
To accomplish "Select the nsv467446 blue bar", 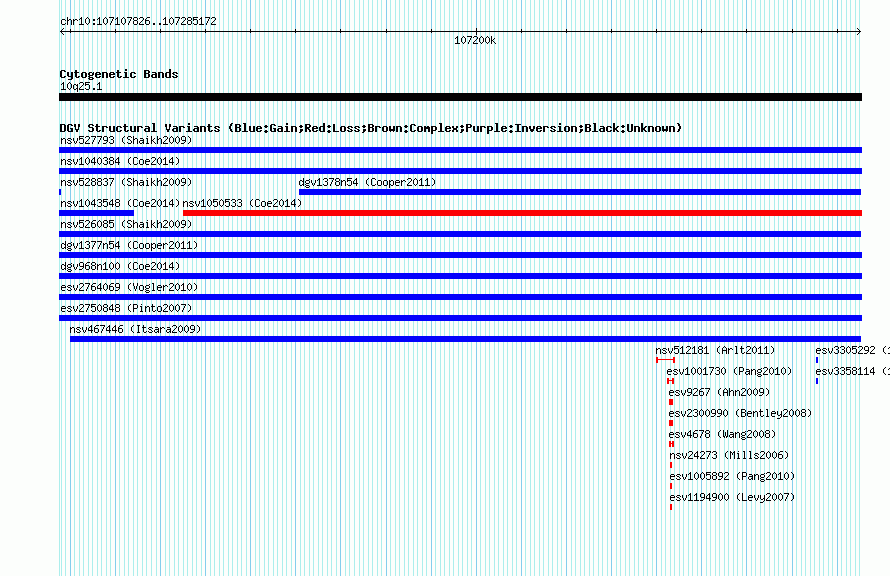I will coord(465,339).
